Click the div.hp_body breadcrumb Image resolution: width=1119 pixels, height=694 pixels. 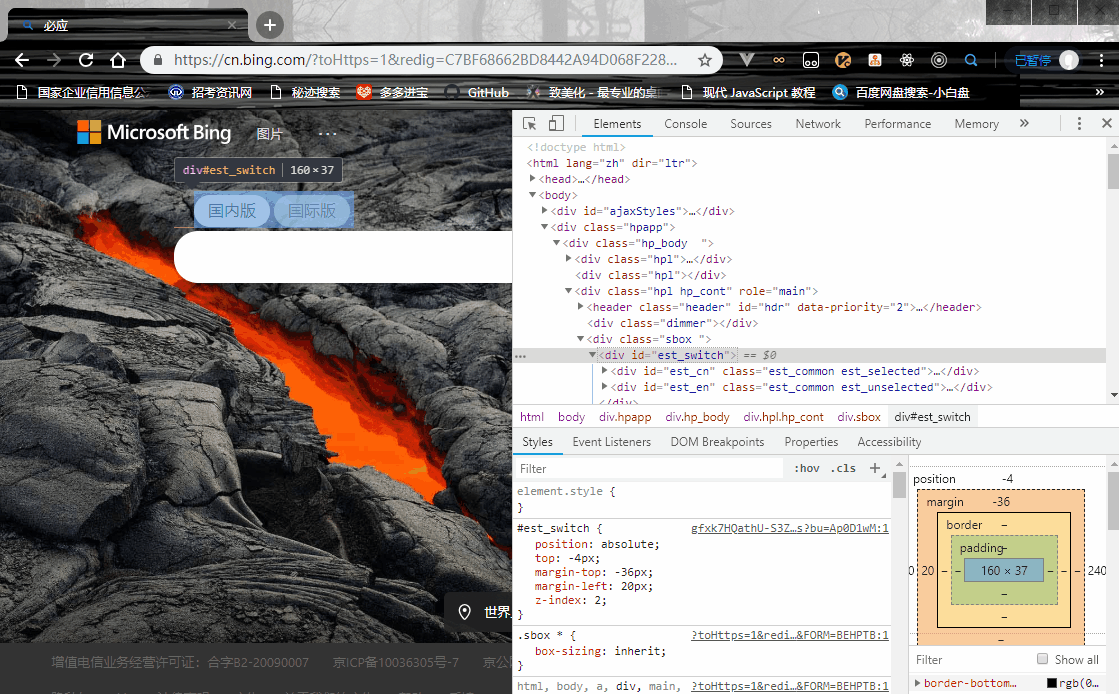click(x=697, y=417)
